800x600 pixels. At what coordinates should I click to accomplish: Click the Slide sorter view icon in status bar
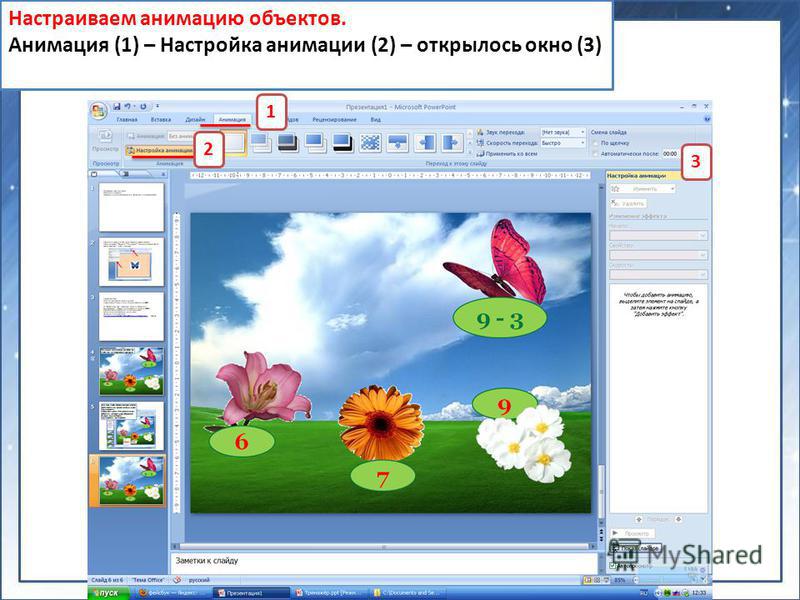click(596, 580)
